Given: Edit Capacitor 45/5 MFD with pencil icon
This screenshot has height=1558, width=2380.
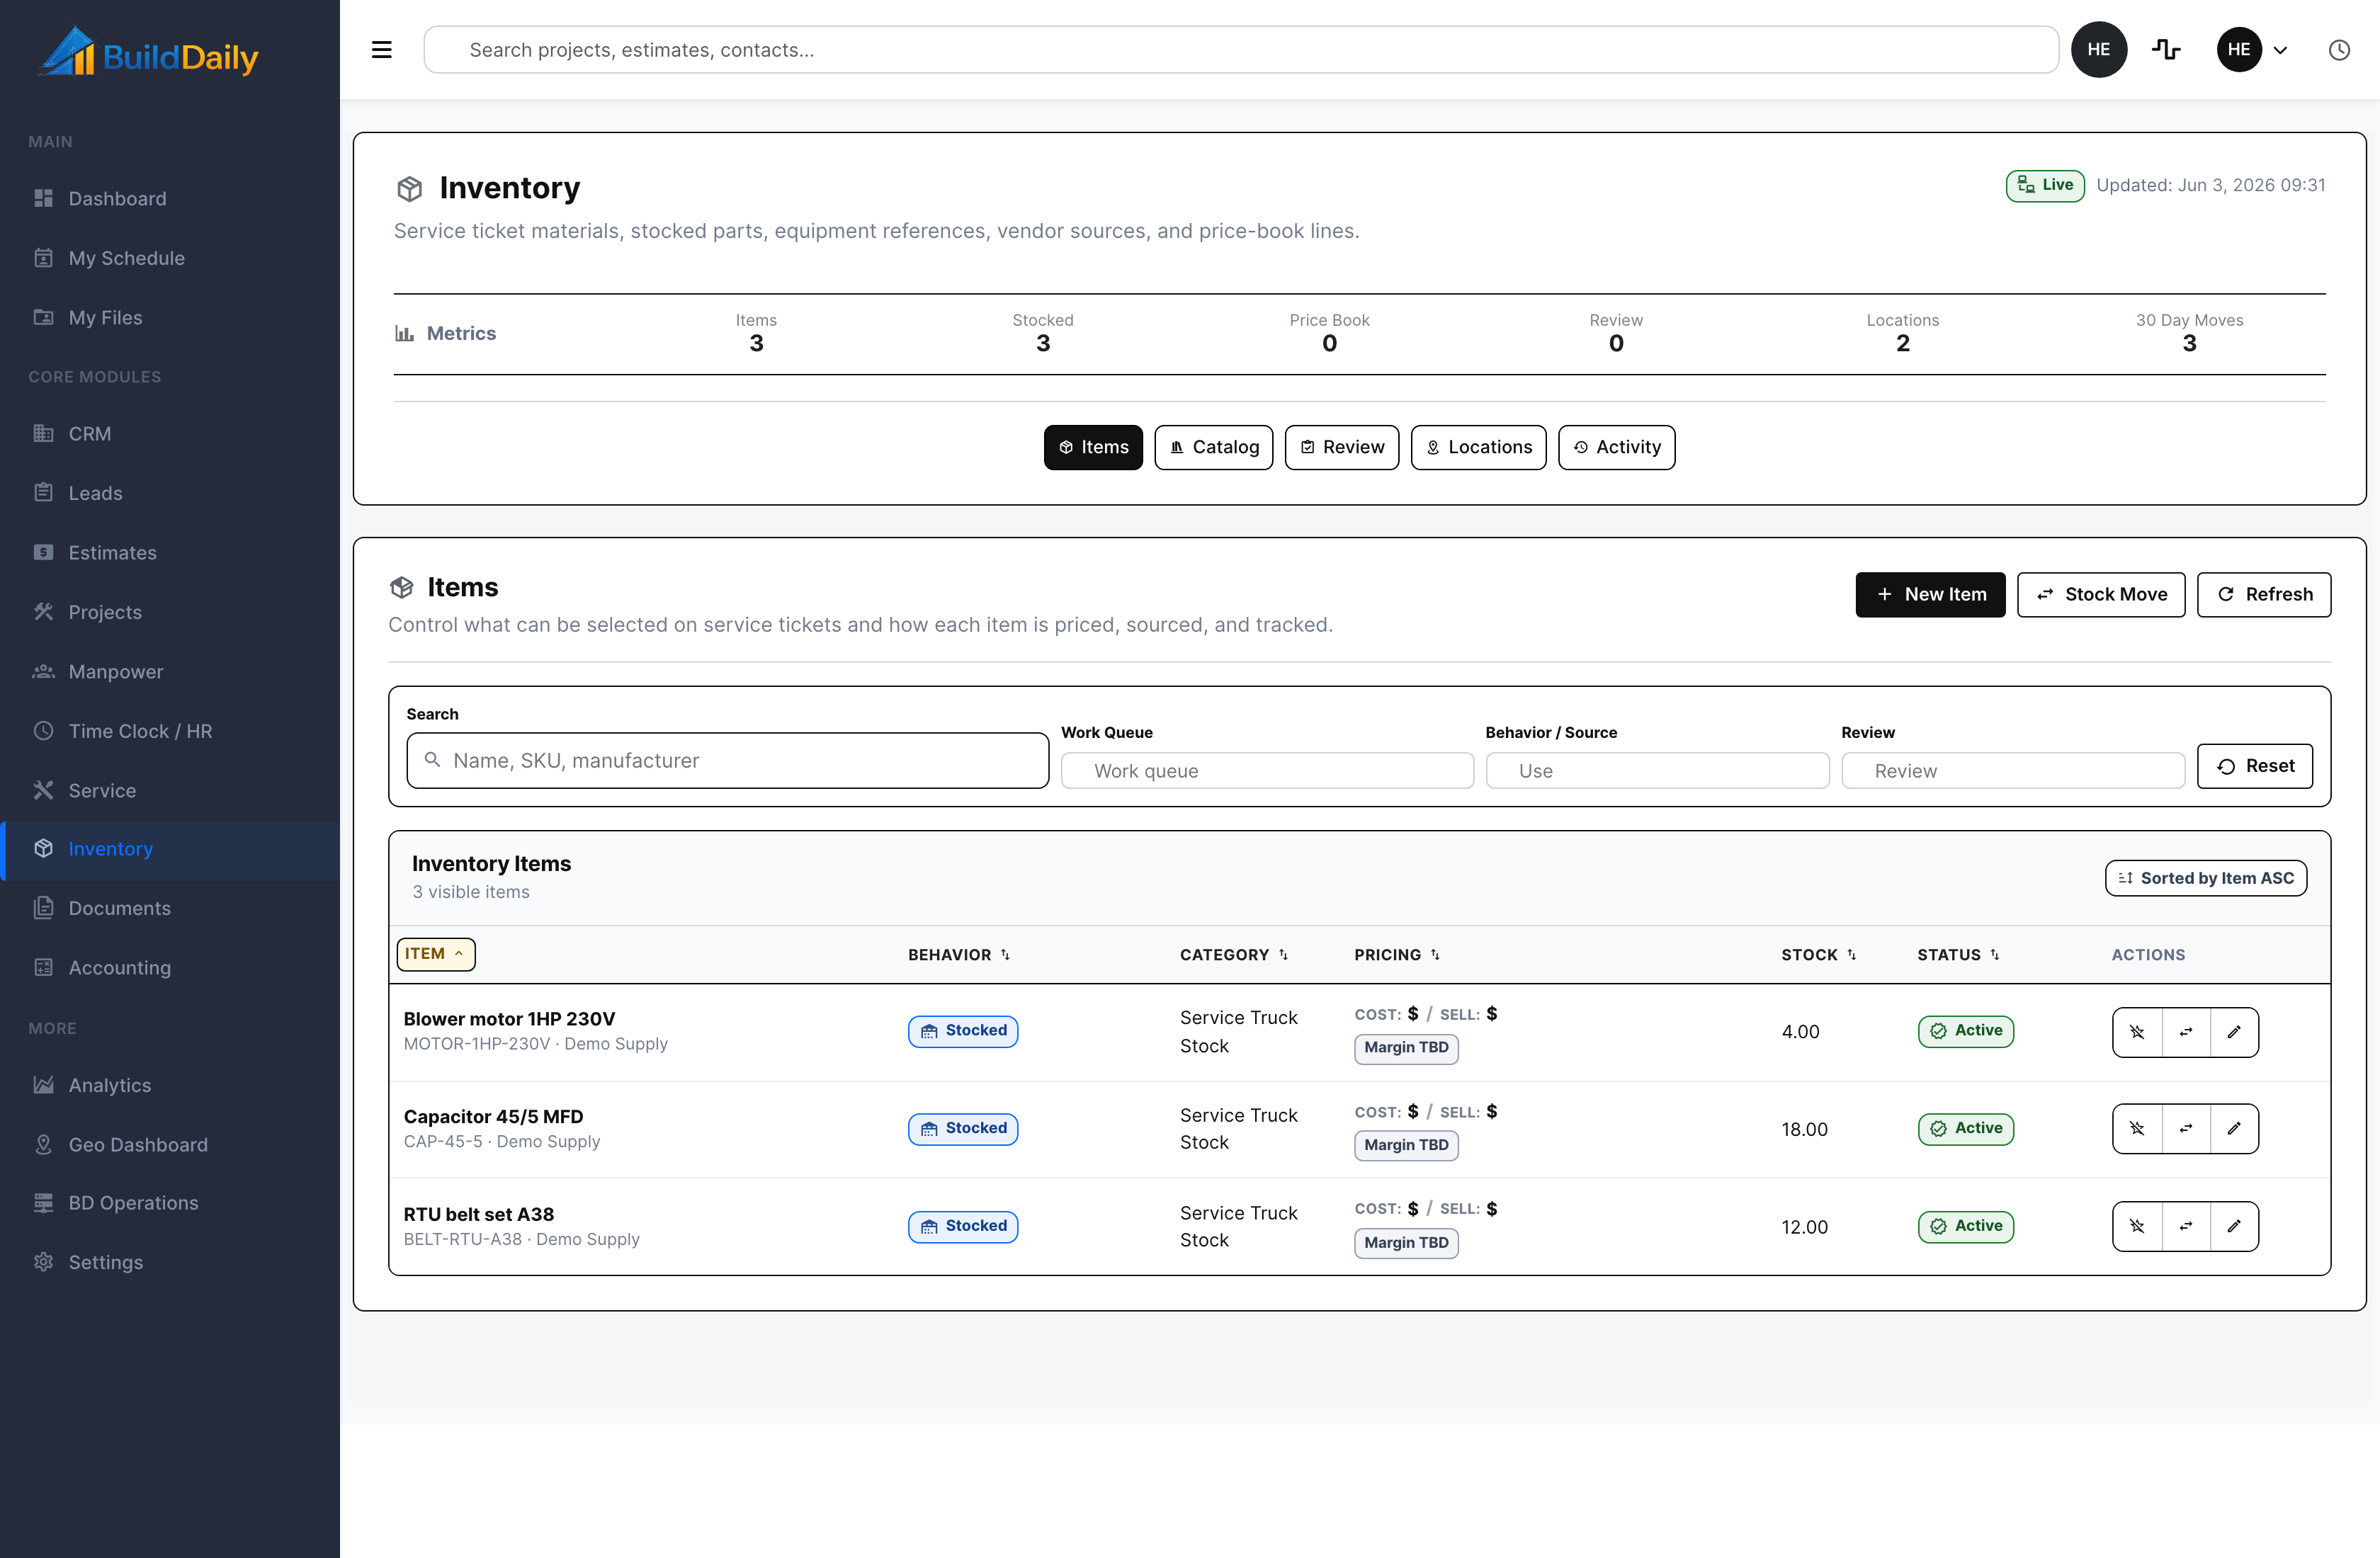Looking at the screenshot, I should click(x=2234, y=1129).
